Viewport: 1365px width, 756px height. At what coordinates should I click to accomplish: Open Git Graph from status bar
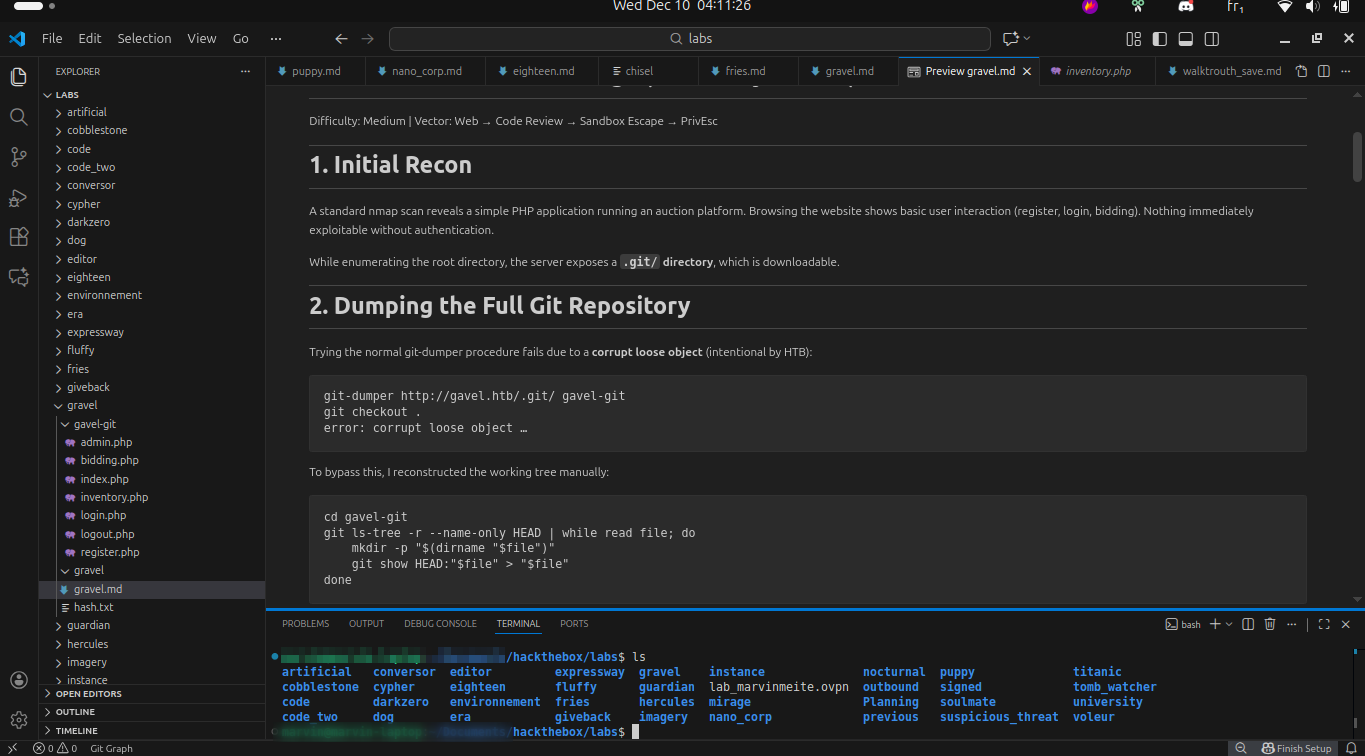(111, 748)
